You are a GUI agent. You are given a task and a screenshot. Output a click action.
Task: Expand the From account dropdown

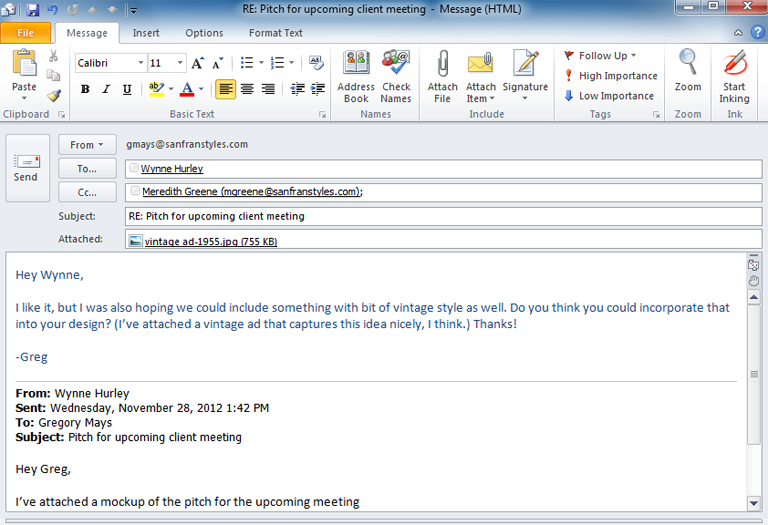(87, 145)
